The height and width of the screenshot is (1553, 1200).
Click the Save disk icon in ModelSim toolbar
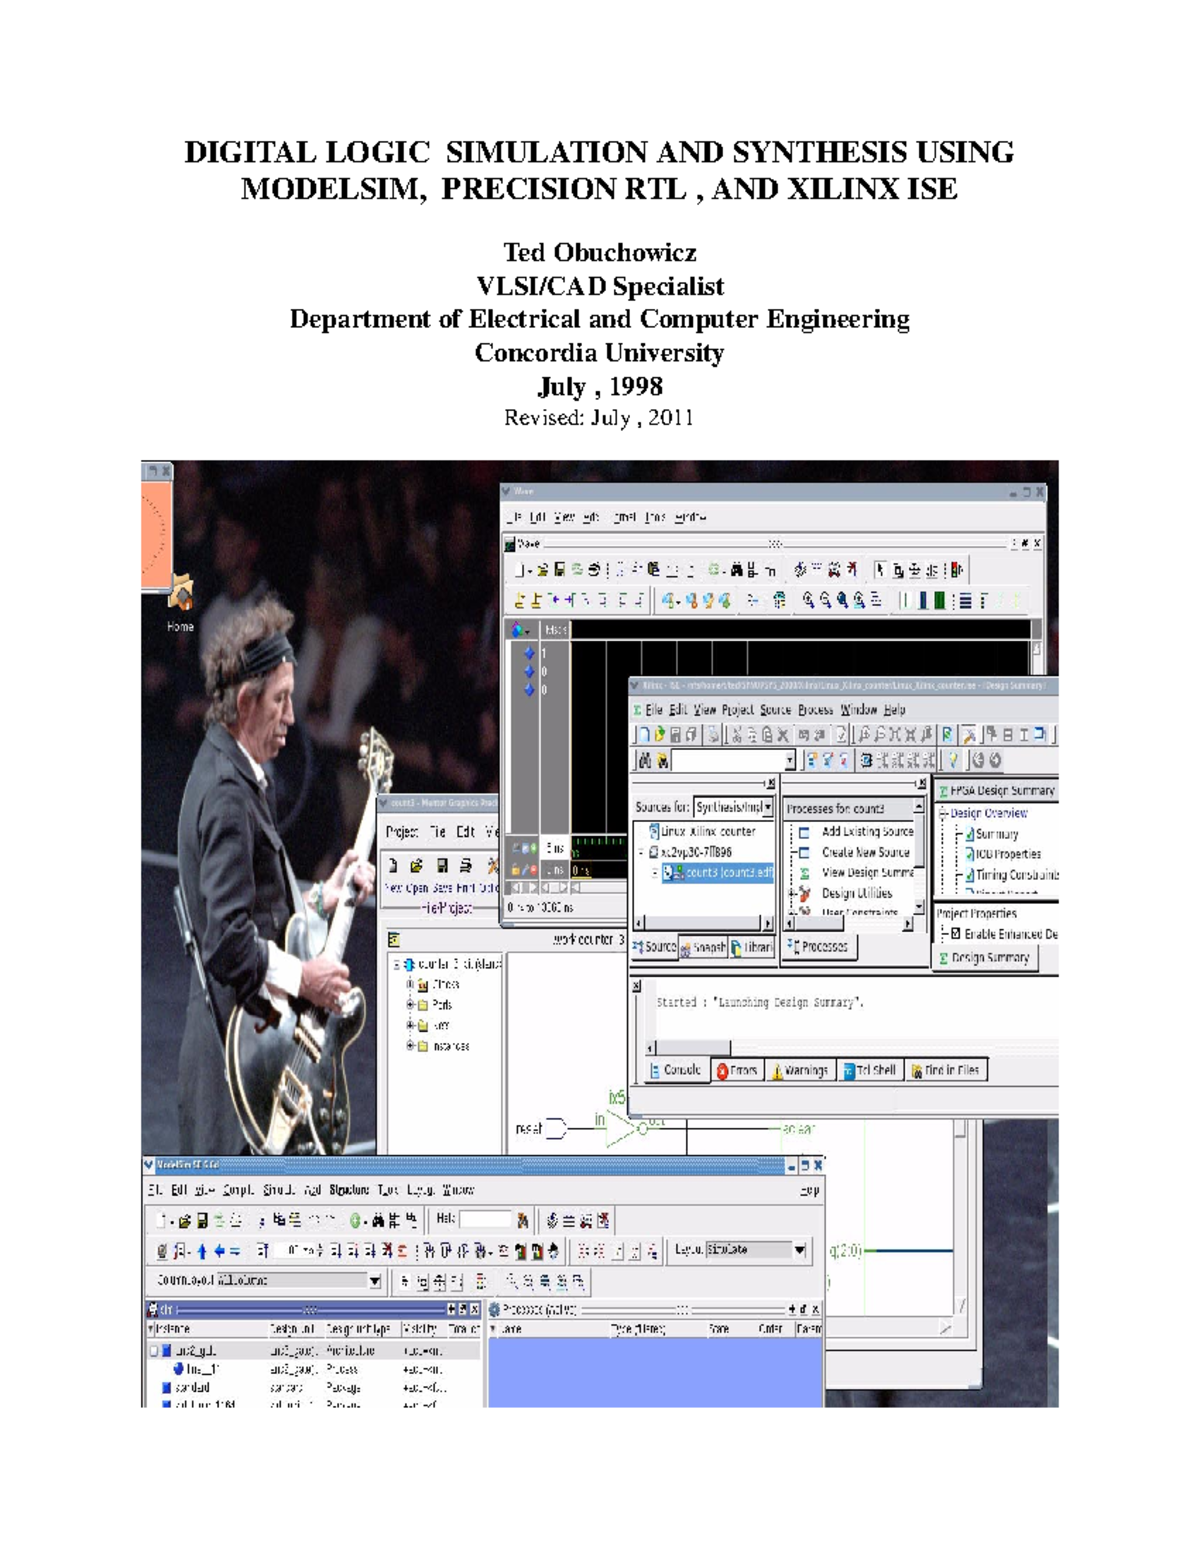pos(202,1221)
